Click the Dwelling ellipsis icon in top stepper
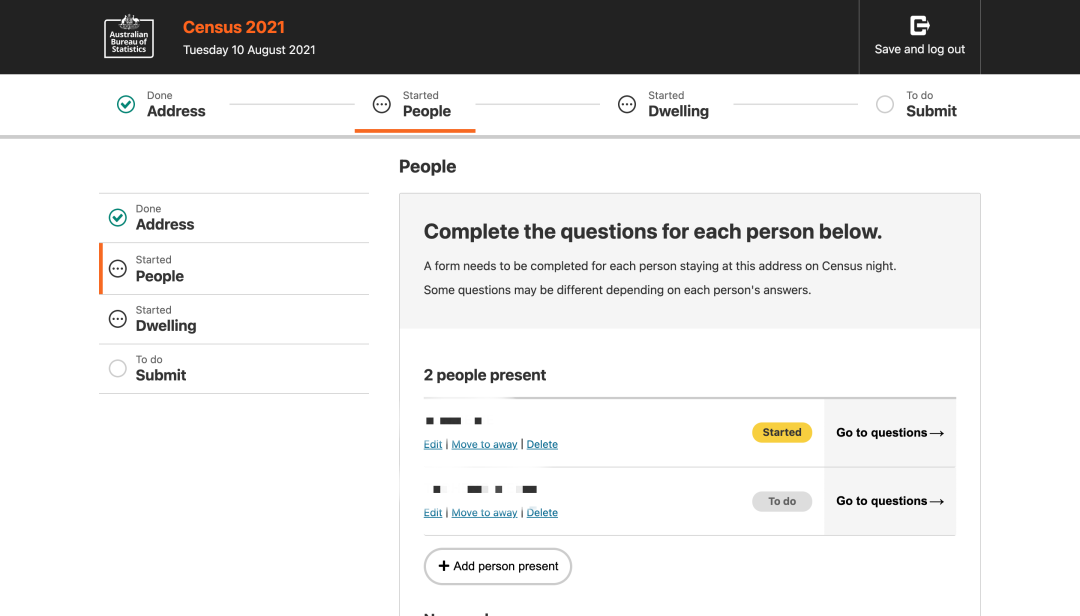 click(627, 104)
